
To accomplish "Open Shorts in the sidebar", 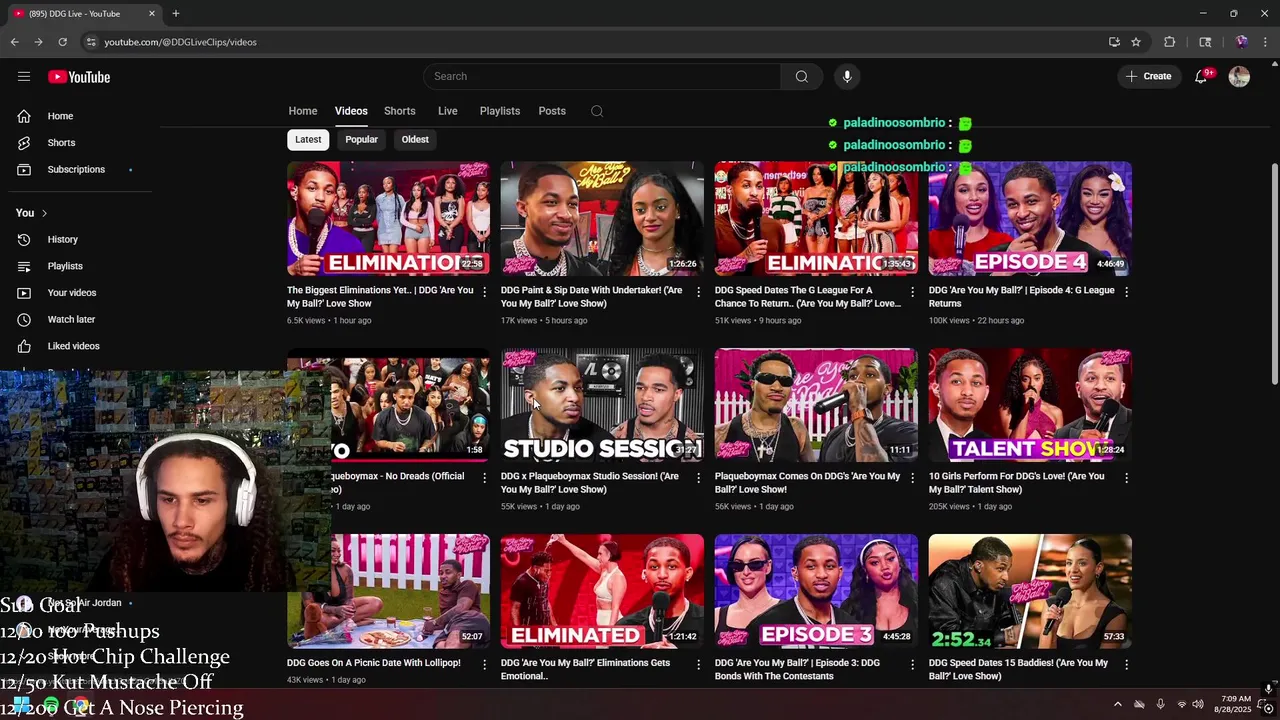I will (61, 143).
